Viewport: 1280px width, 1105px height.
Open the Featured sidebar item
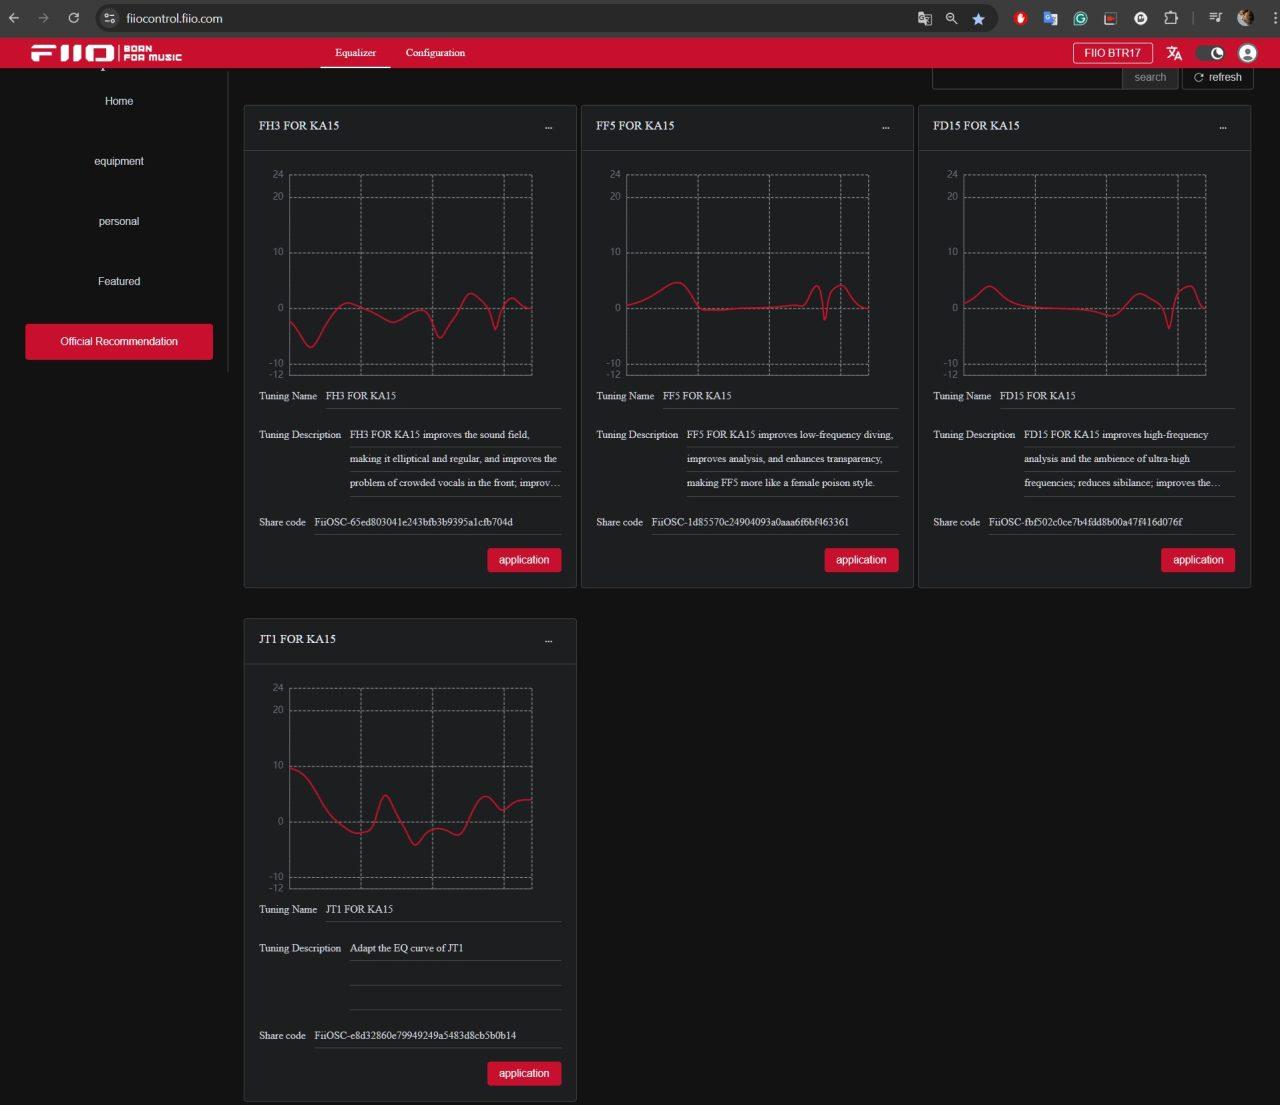(x=119, y=281)
